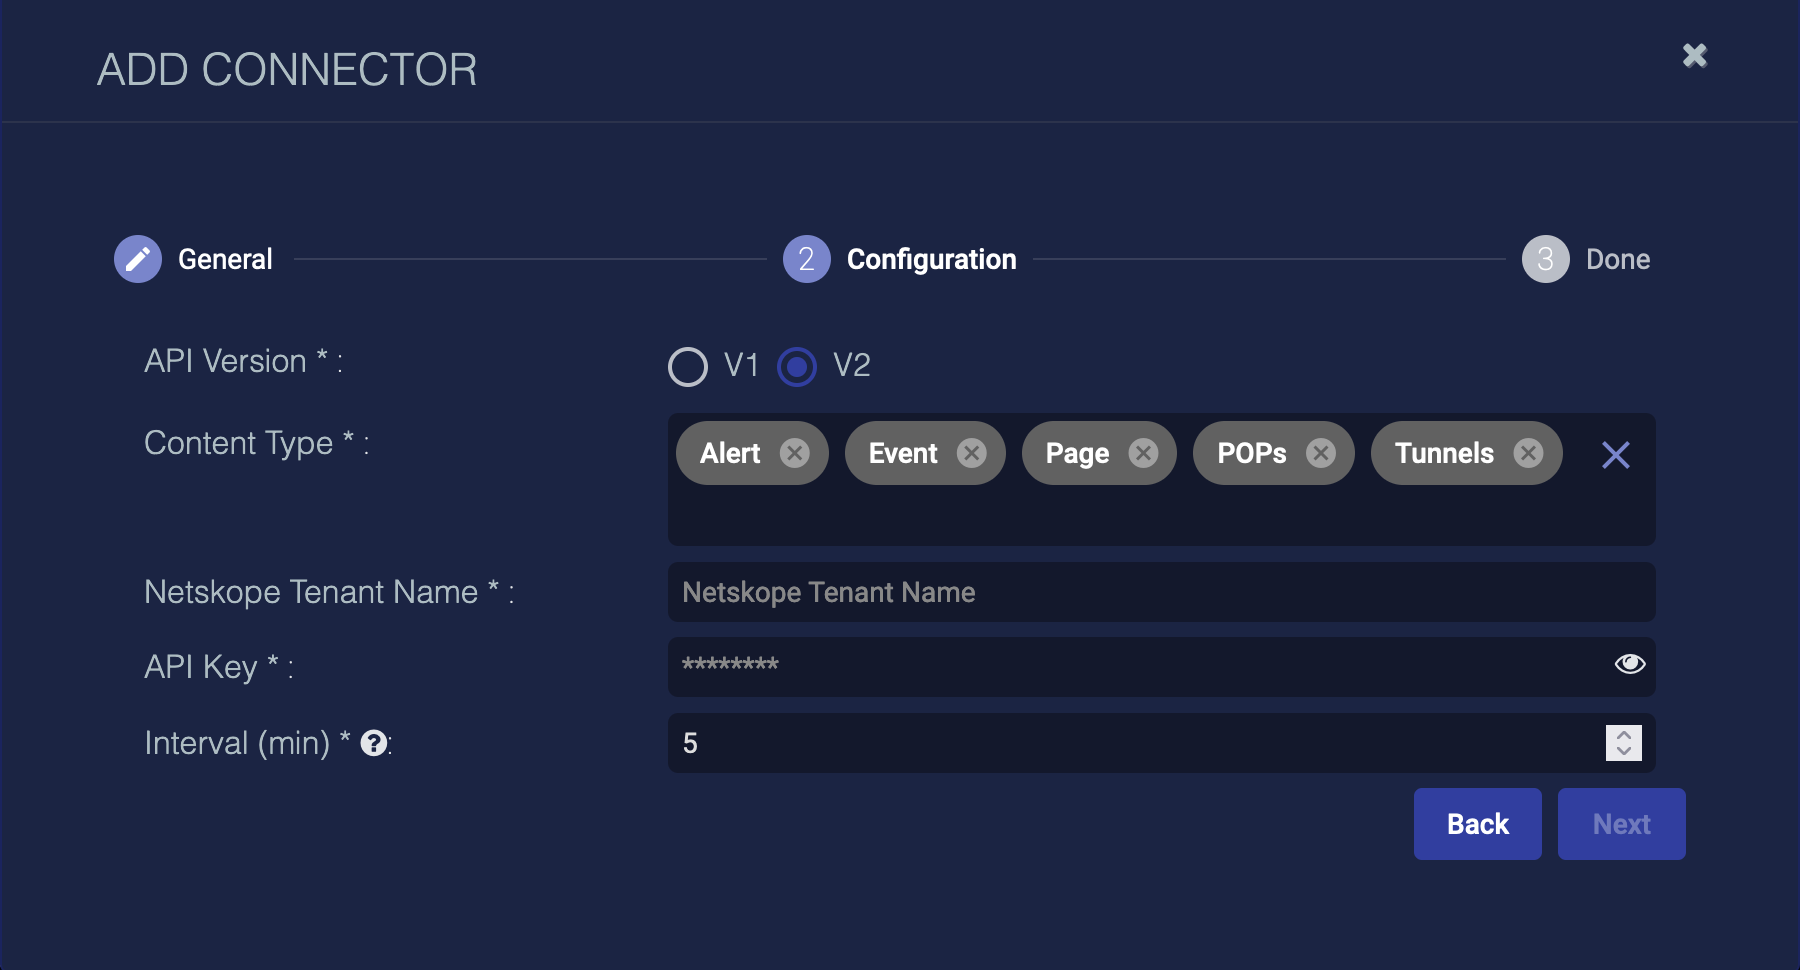Screen dimensions: 1800x970
Task: Click the Back button
Action: [x=1477, y=824]
